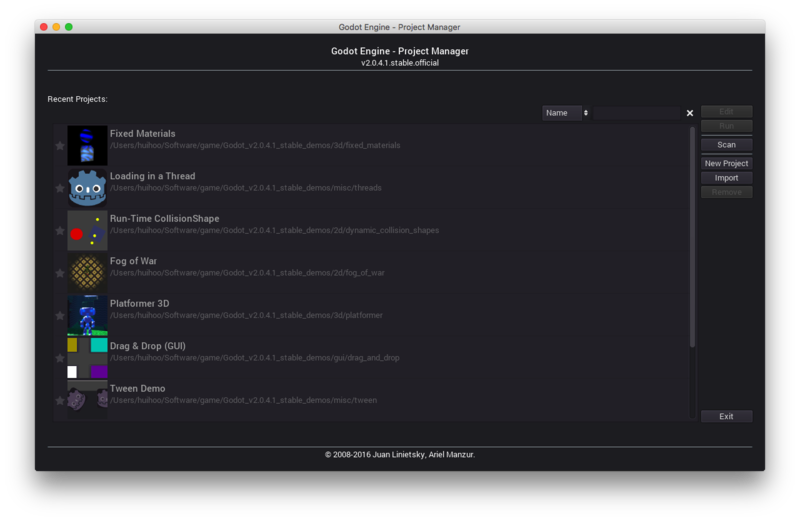Click the Scan button
Image resolution: width=800 pixels, height=521 pixels.
pos(727,145)
